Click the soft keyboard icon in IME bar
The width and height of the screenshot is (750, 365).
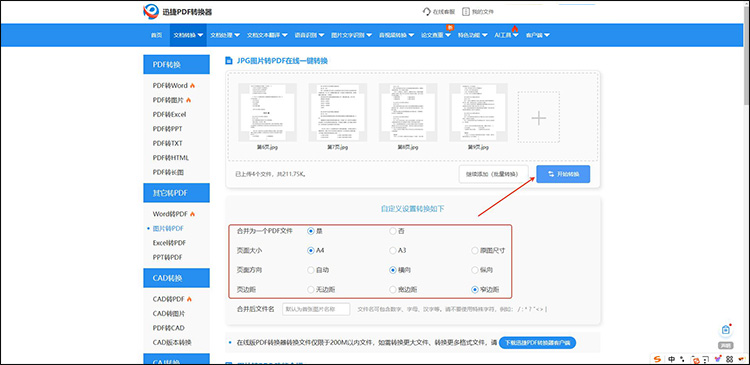pos(706,359)
